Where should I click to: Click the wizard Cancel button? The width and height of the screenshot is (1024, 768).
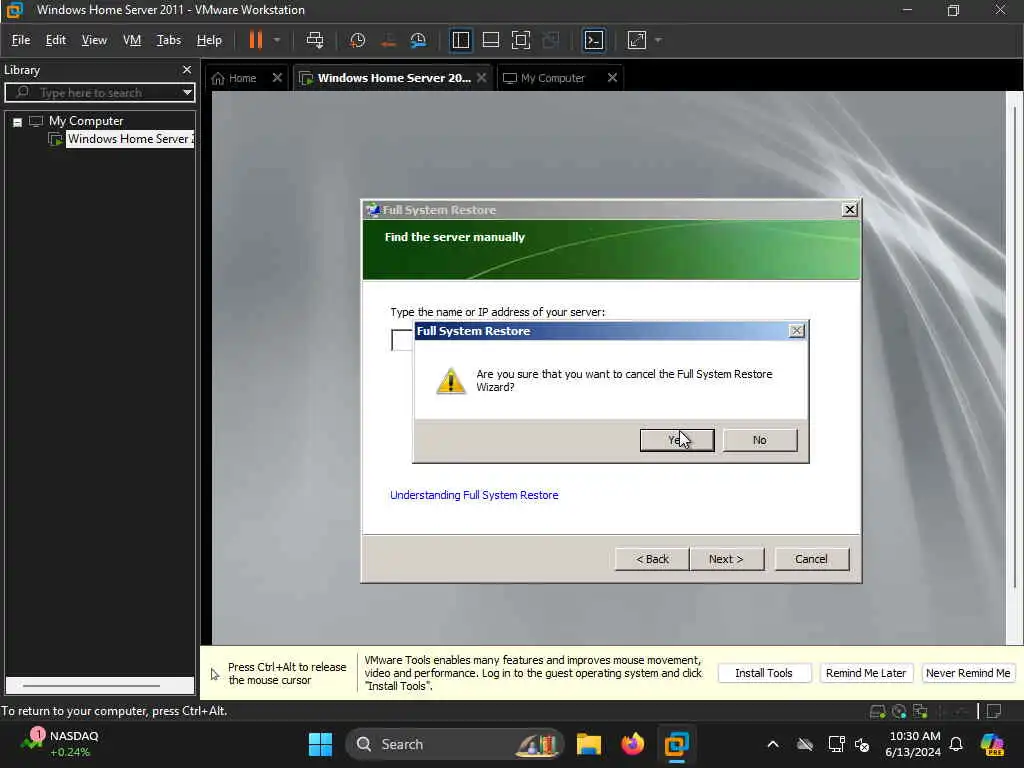coord(811,559)
